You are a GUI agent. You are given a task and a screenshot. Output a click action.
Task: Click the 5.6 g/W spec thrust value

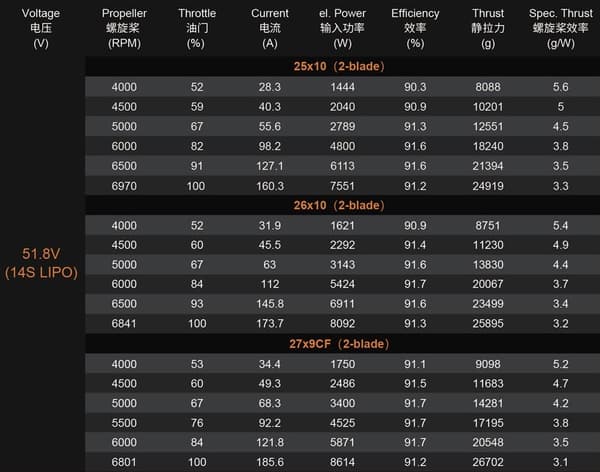[561, 87]
